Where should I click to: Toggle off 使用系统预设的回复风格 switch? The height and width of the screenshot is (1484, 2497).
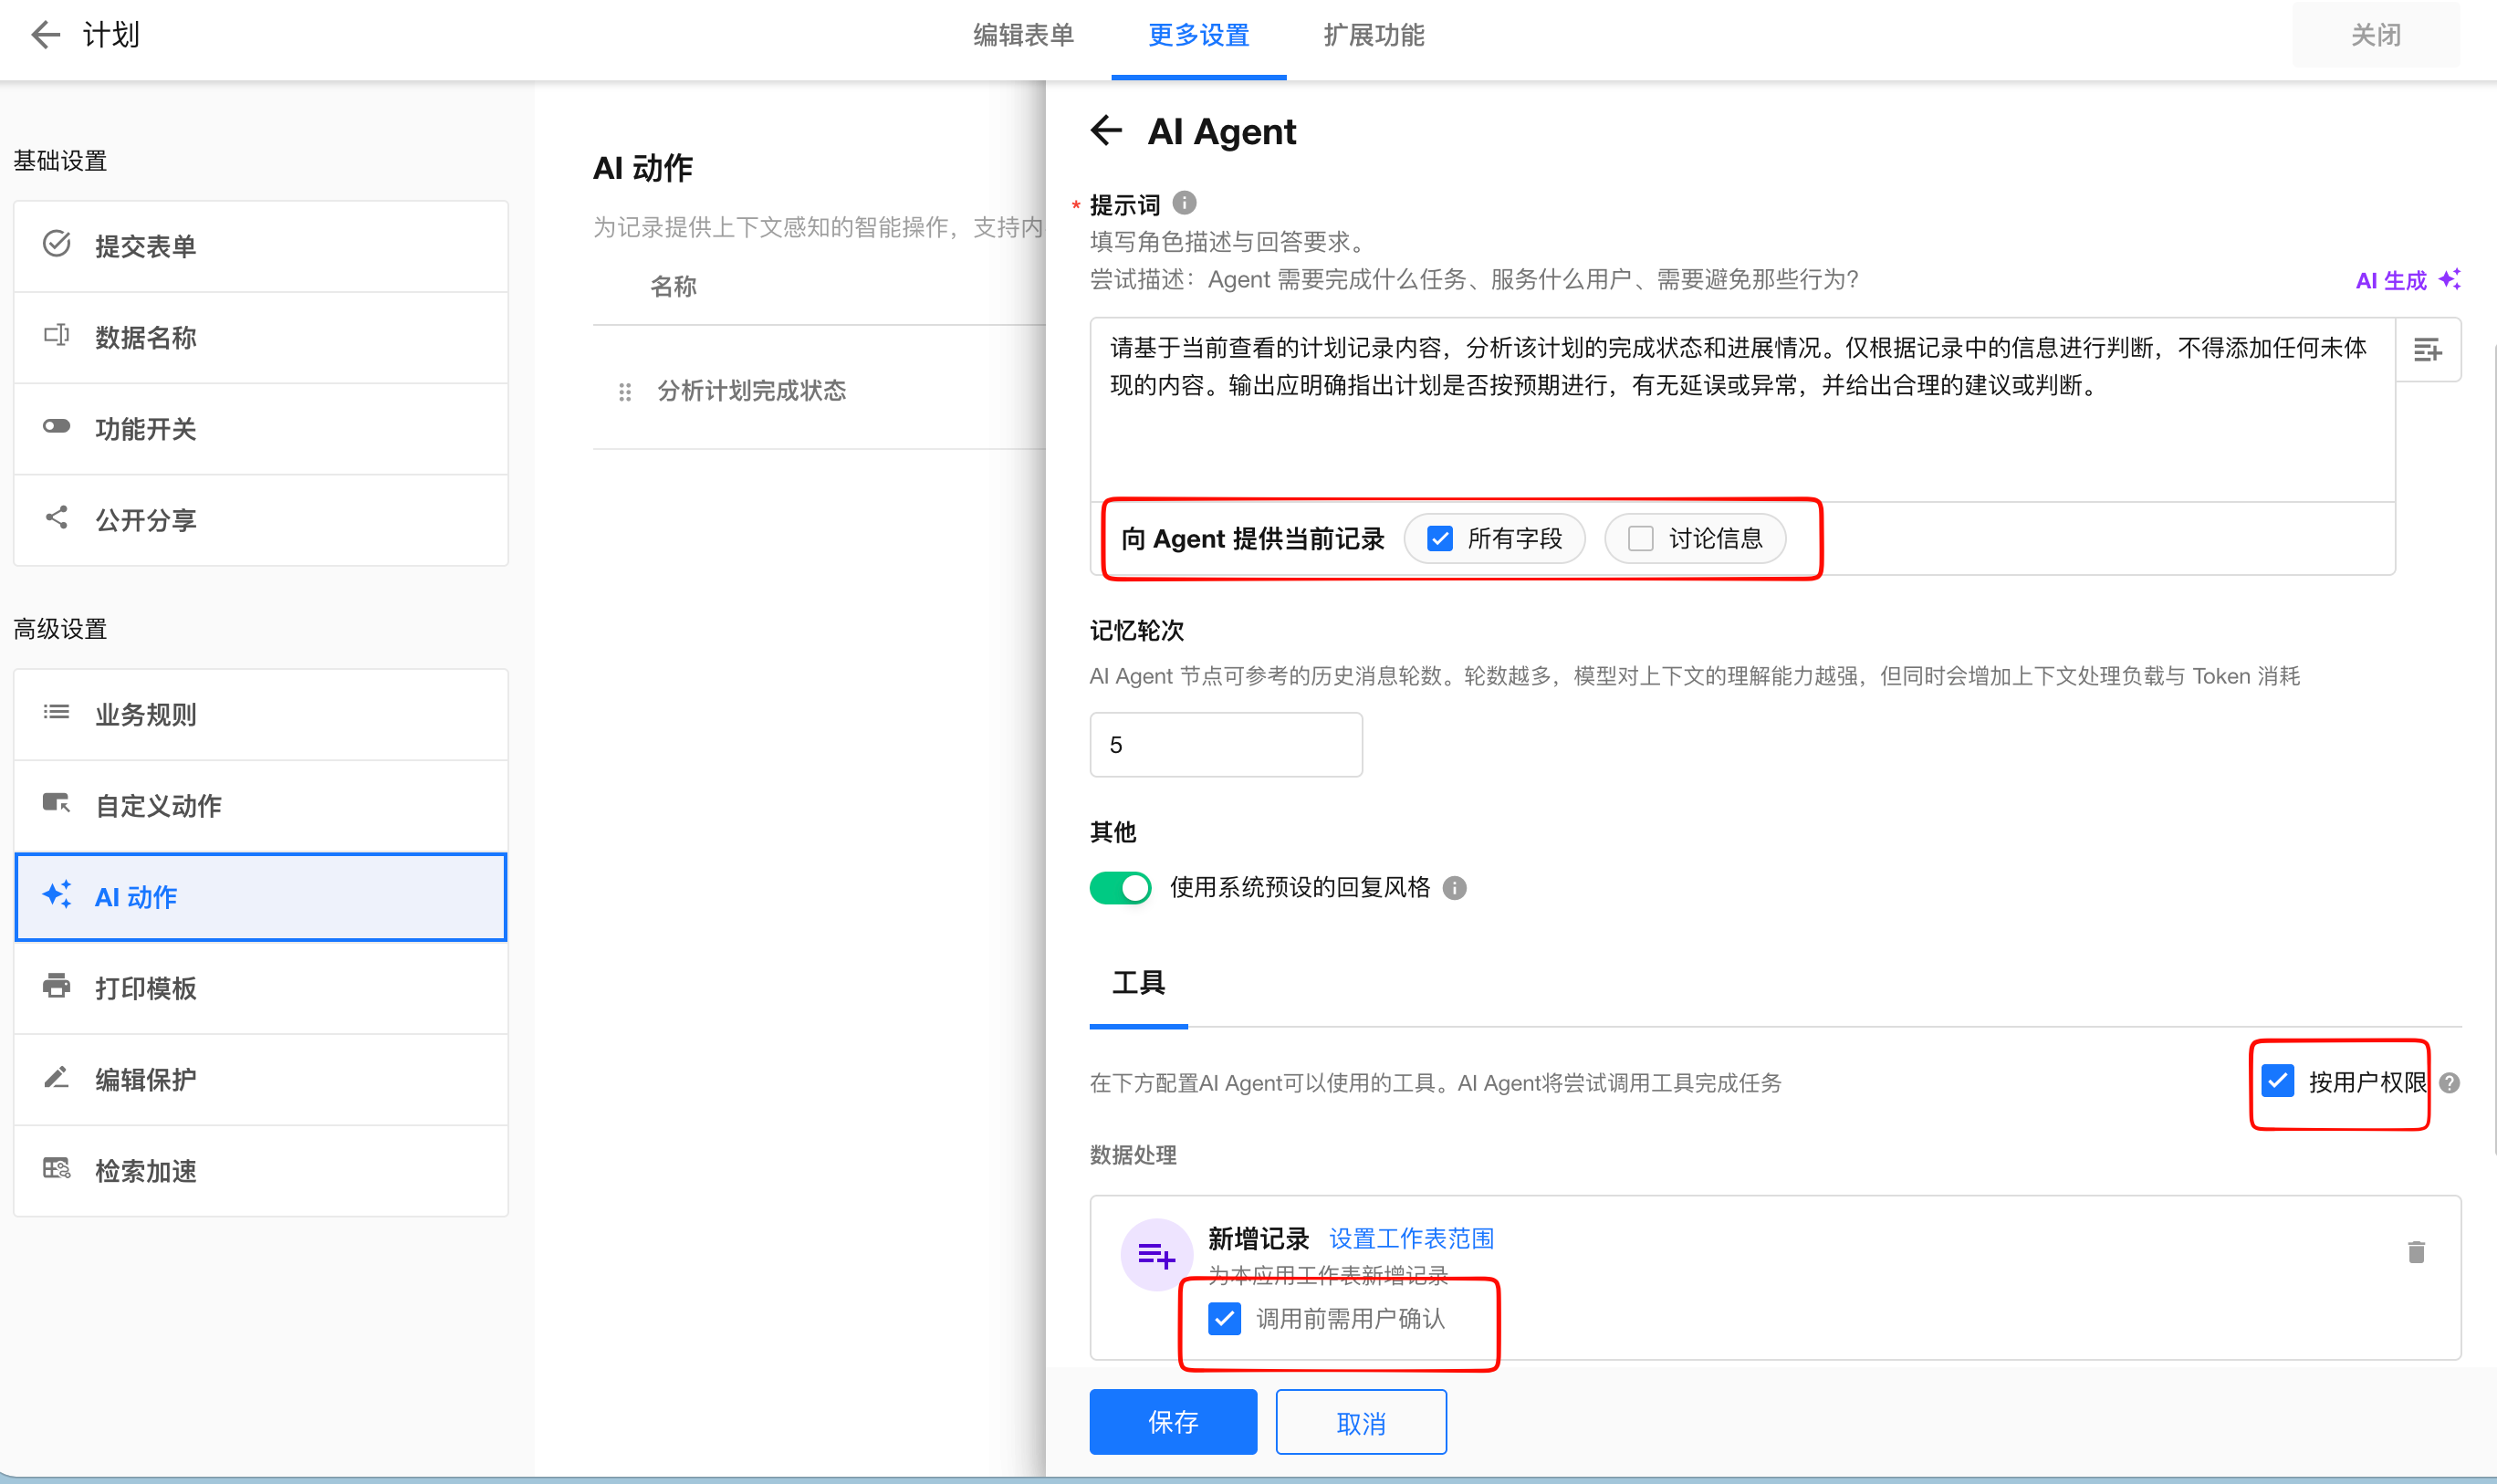1120,888
